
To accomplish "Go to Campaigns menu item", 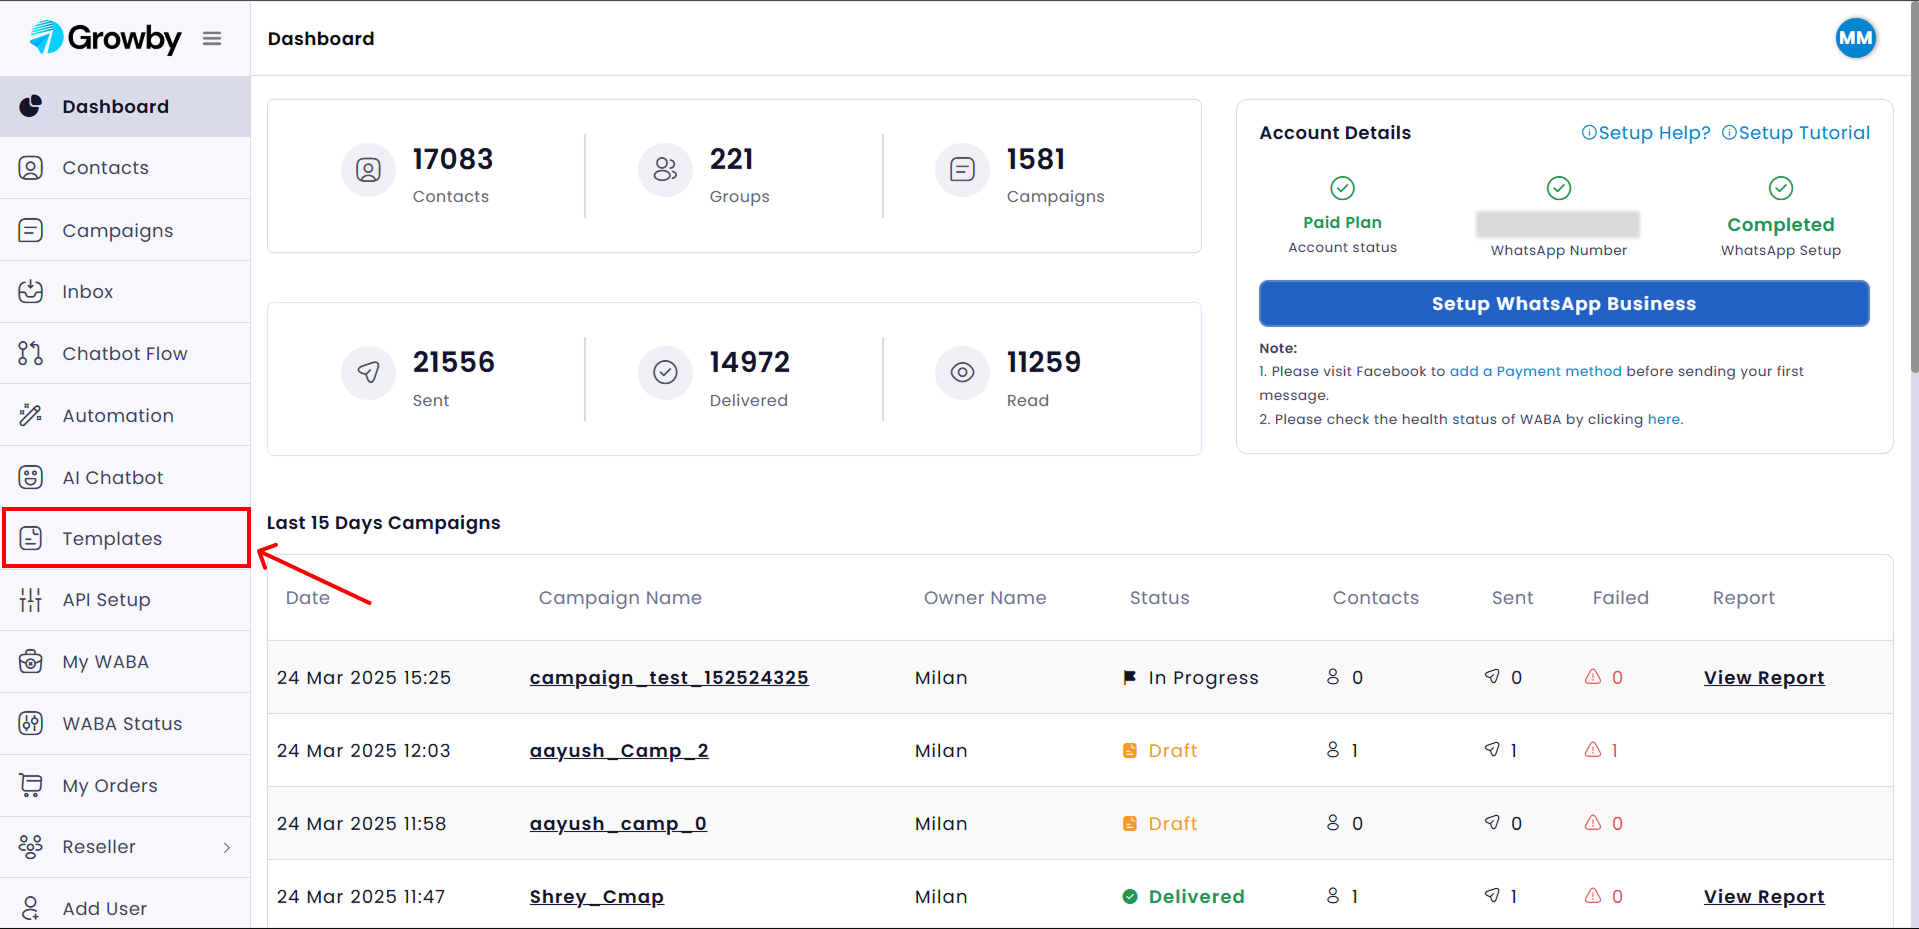I will (x=117, y=230).
